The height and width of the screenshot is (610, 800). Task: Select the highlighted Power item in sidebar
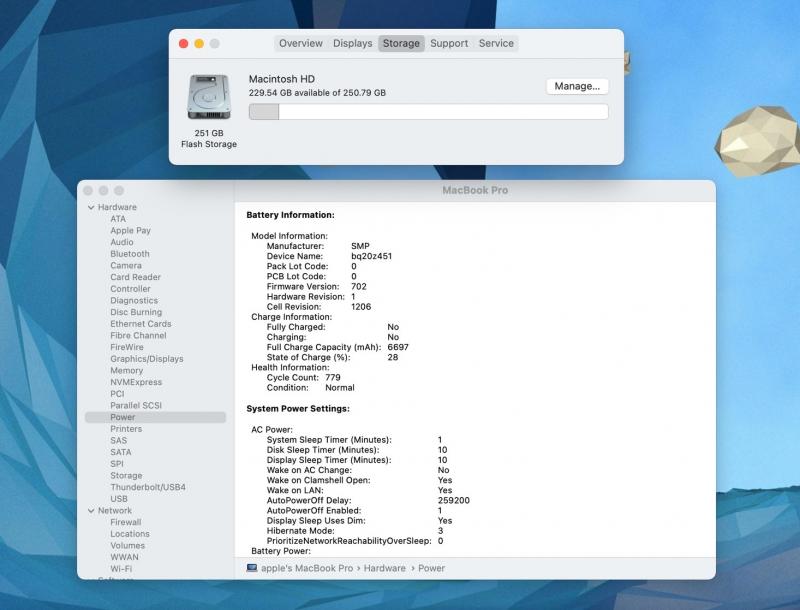pyautogui.click(x=155, y=417)
